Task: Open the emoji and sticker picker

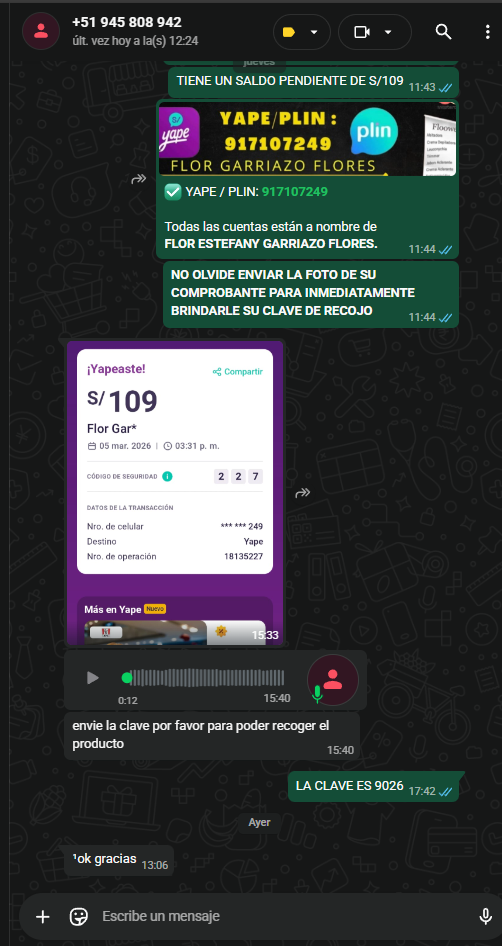Action: point(78,917)
